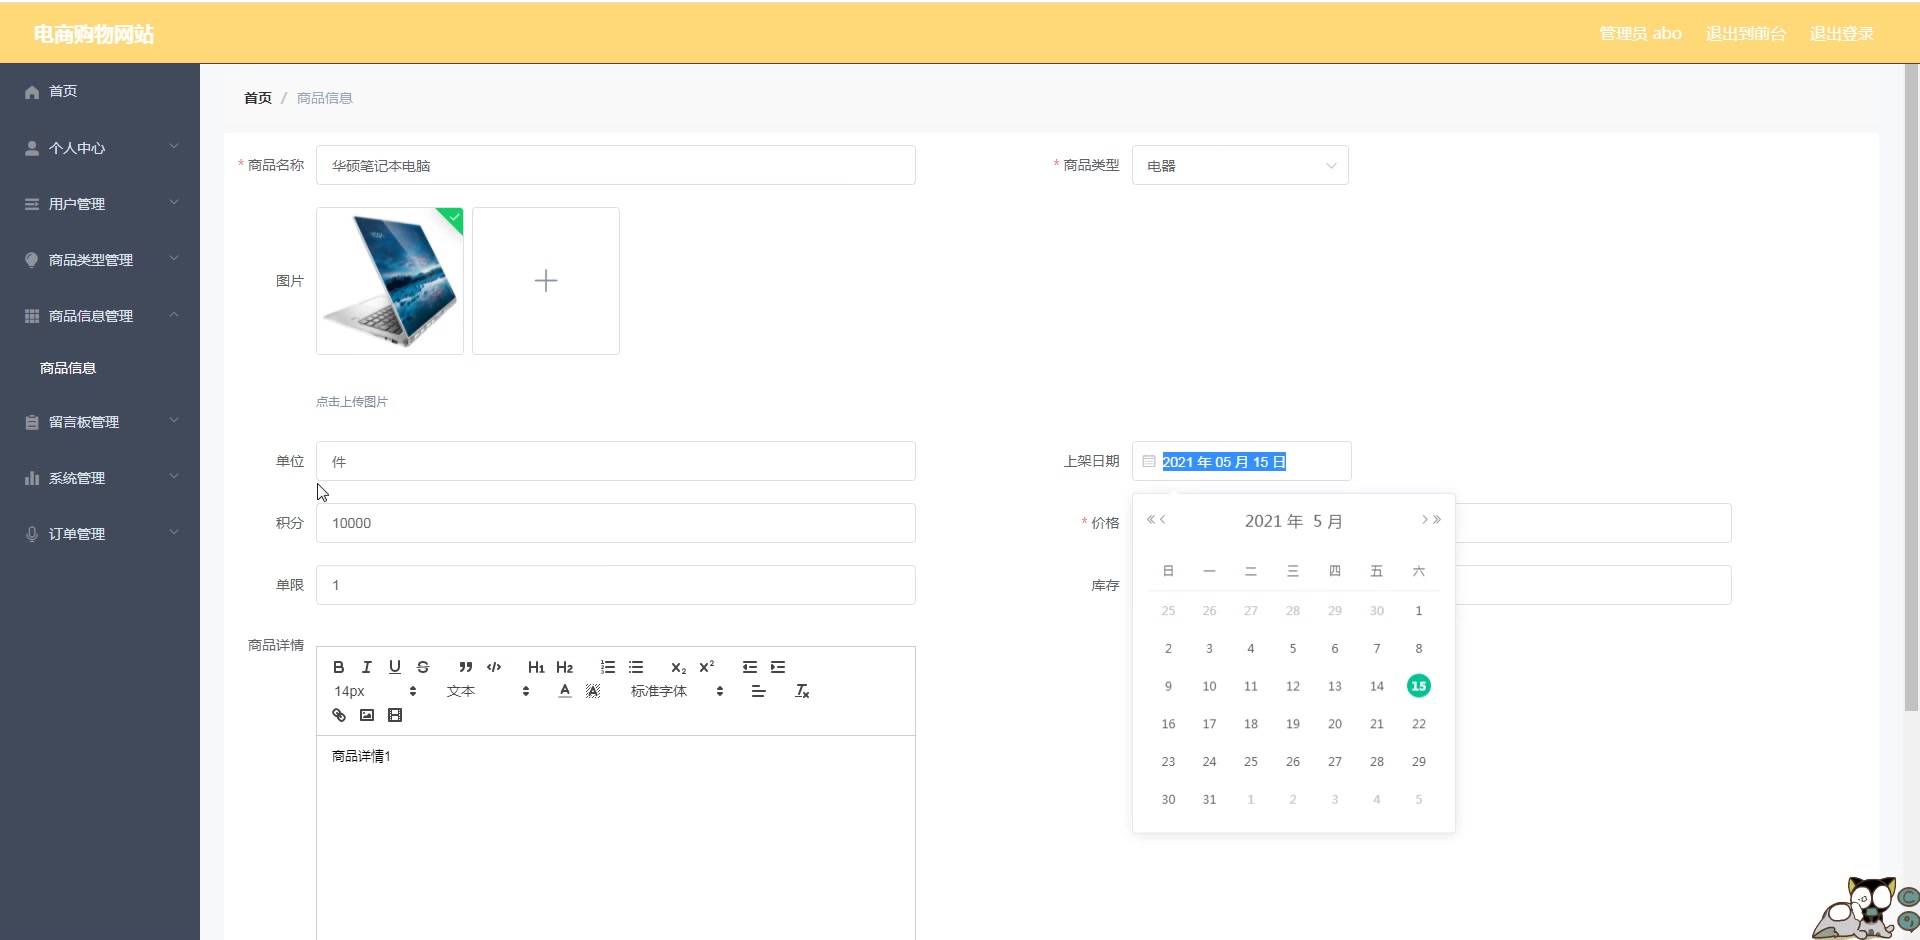Screen dimensions: 1920x940
Task: Insert an image in the editor toolbar
Action: pos(366,714)
